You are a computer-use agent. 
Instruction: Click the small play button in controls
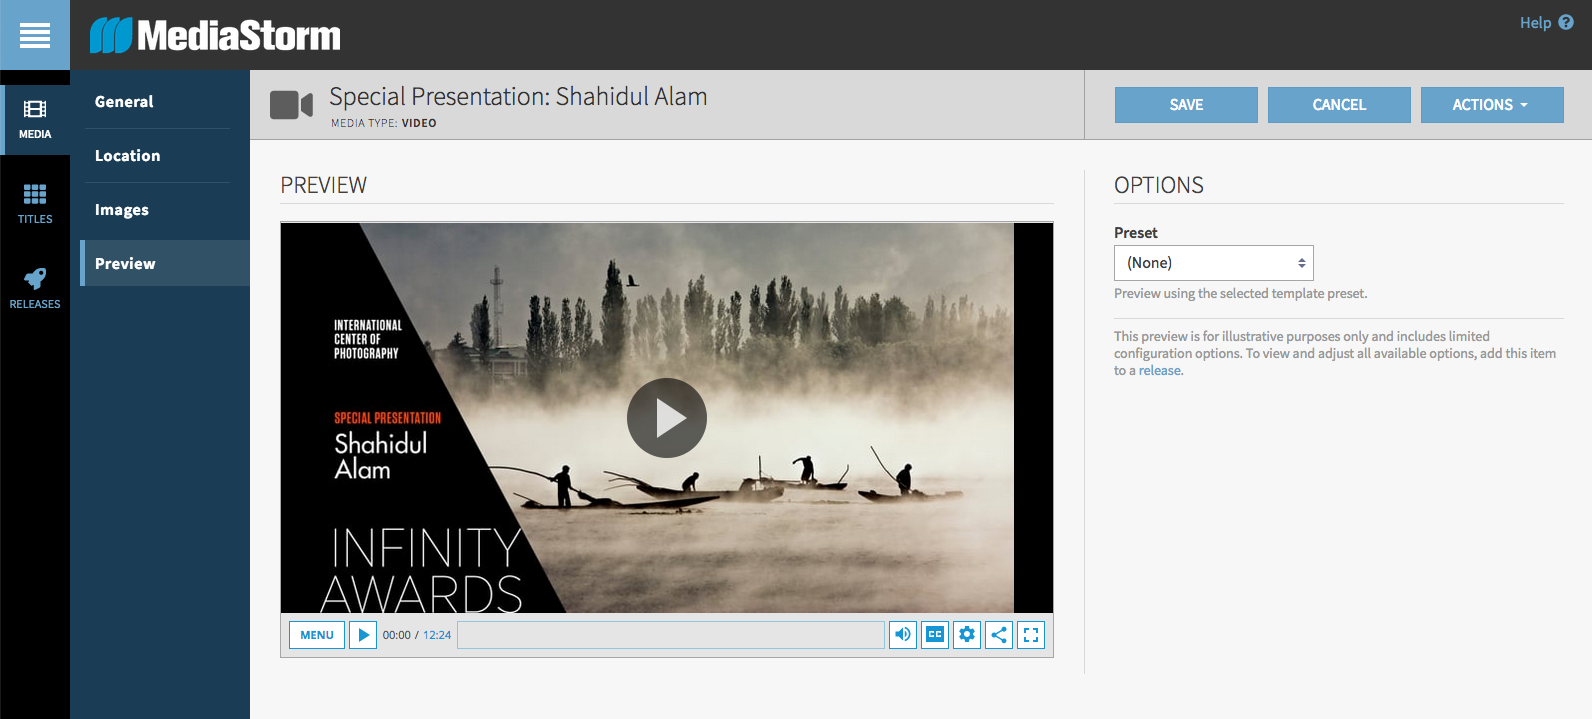pos(363,635)
